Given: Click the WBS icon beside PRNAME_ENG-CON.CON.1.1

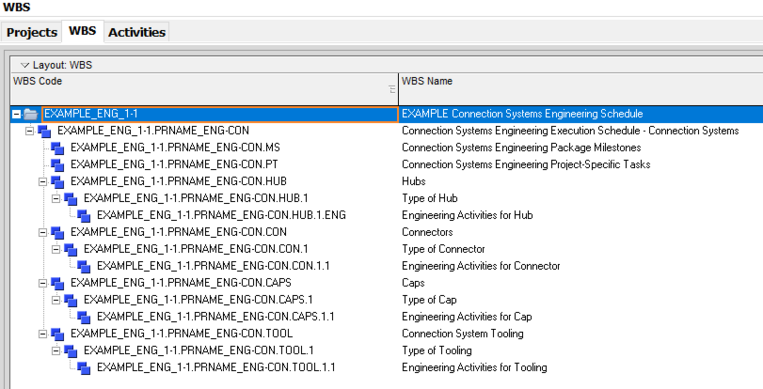Looking at the screenshot, I should pyautogui.click(x=84, y=266).
